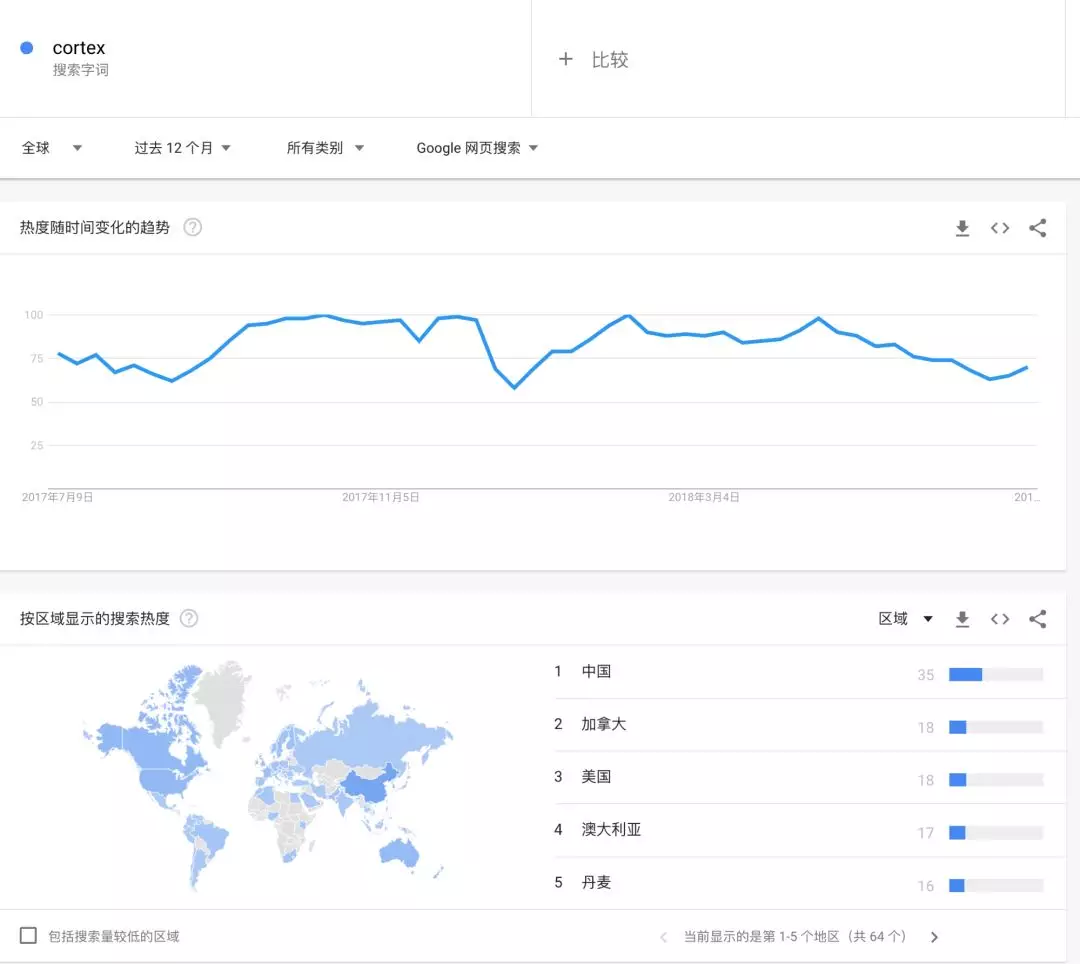Open the 区域 granularity dropdown
1080x964 pixels.
point(906,618)
